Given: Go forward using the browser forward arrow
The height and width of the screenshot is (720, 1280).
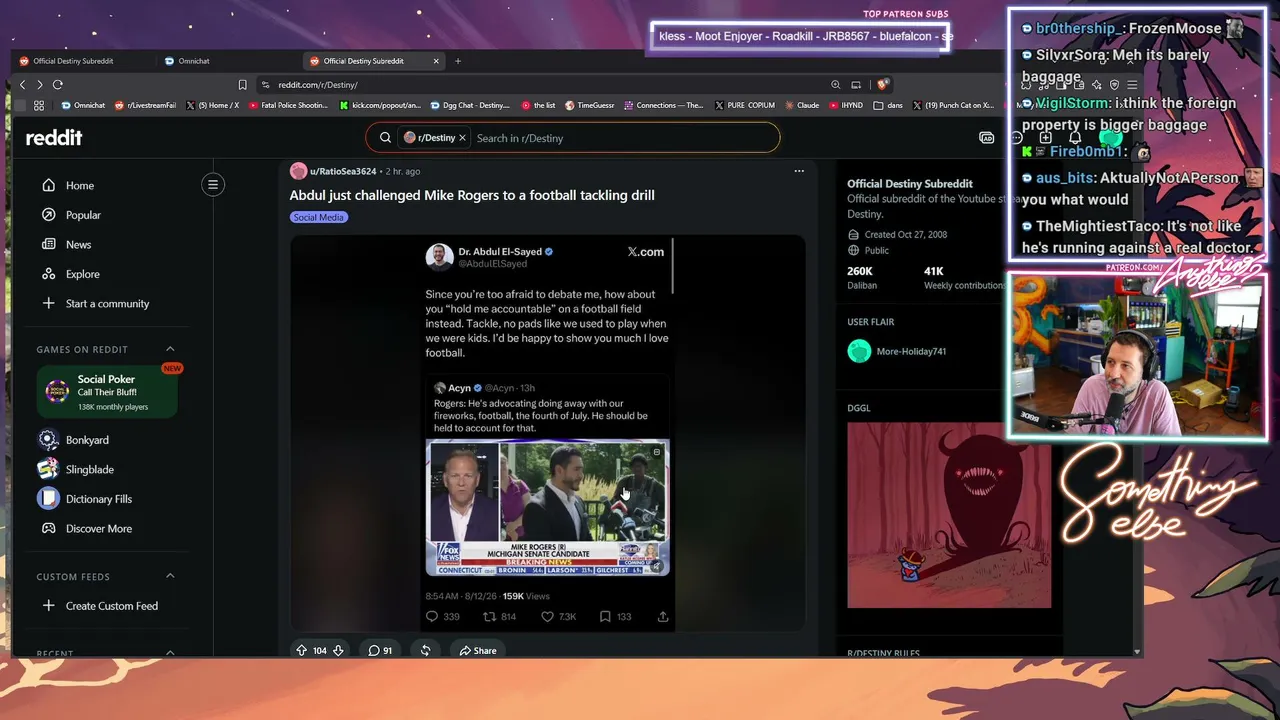Looking at the screenshot, I should tap(39, 85).
